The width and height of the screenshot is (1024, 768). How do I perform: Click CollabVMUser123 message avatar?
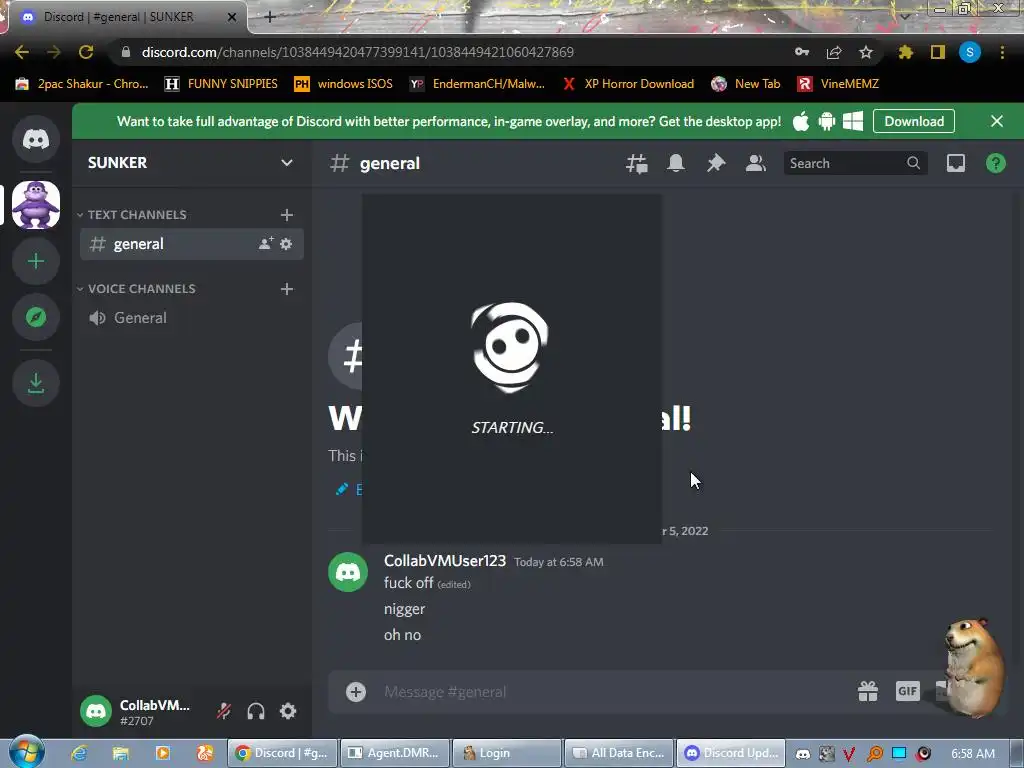pos(348,572)
